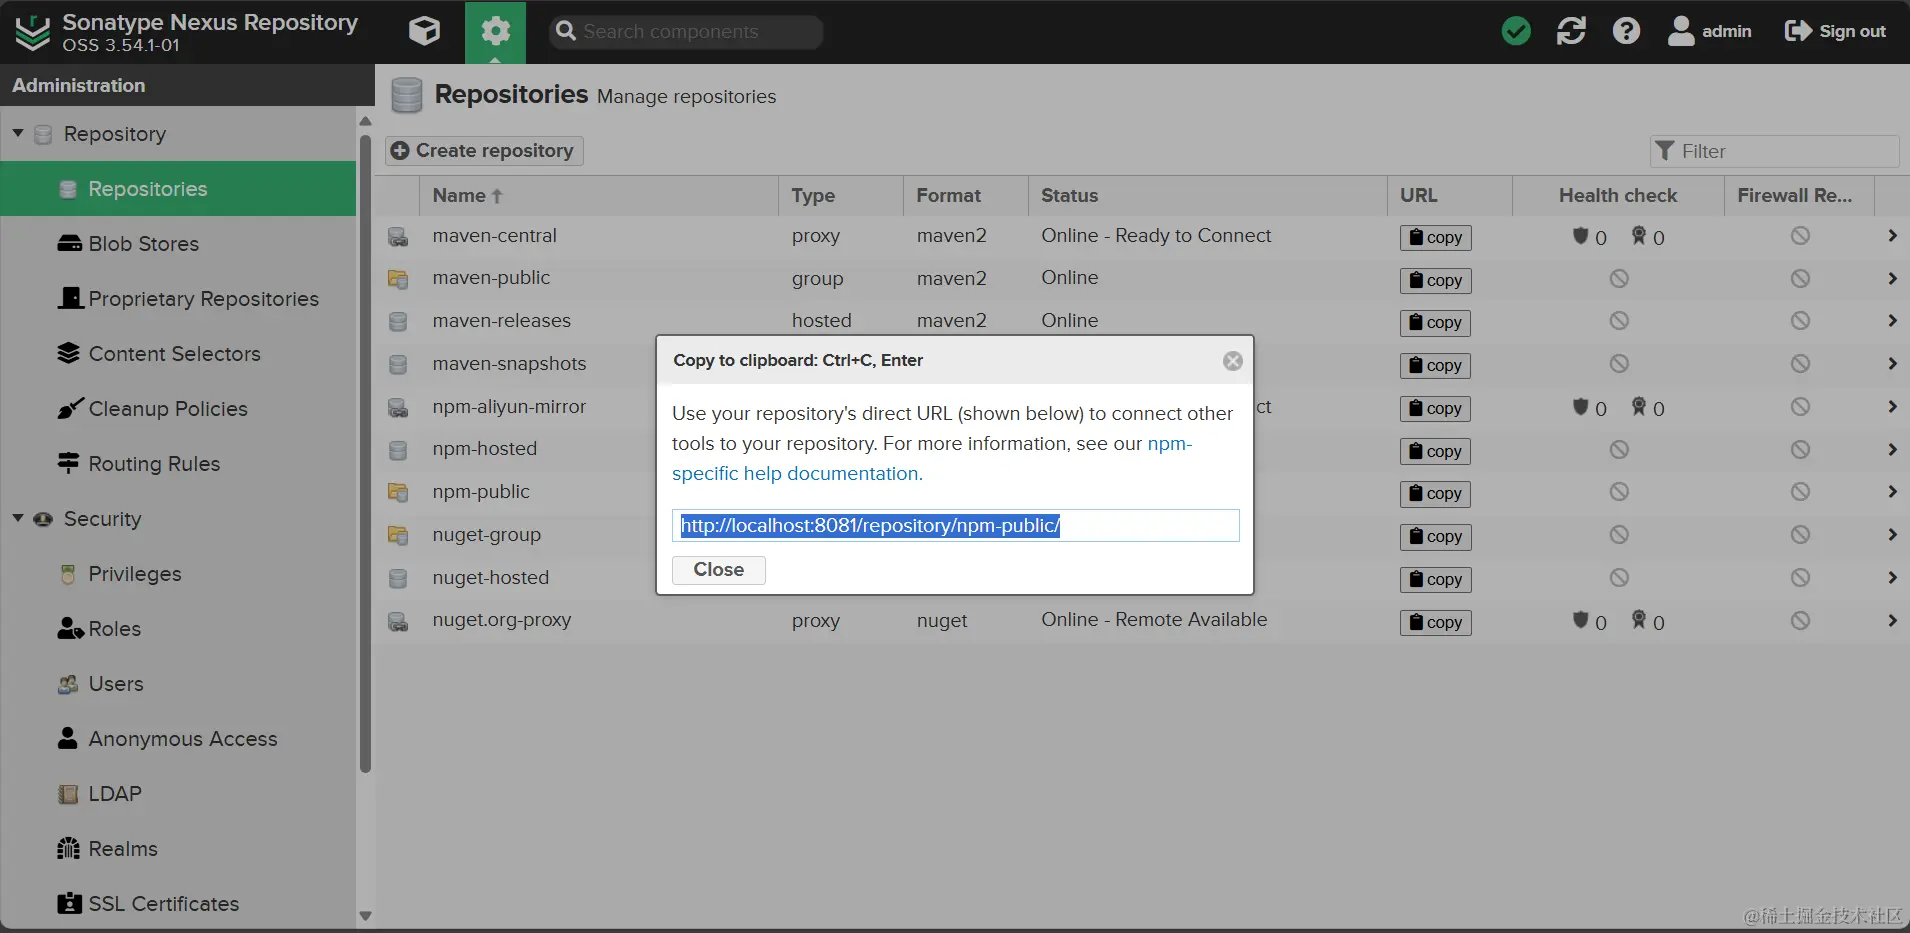Click the Administration gear icon

click(x=495, y=31)
